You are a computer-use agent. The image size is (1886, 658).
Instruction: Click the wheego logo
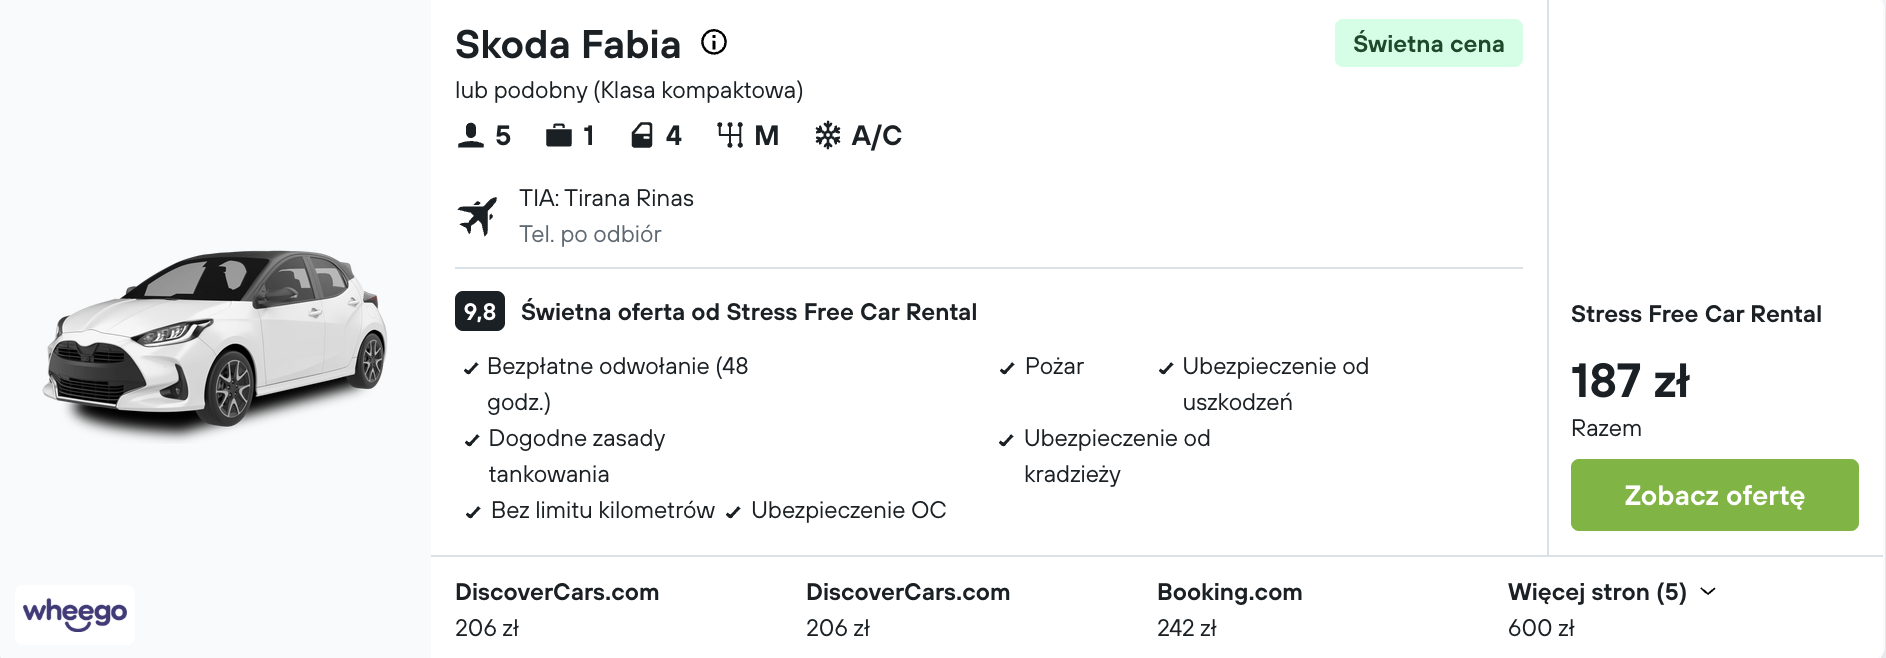click(x=75, y=614)
